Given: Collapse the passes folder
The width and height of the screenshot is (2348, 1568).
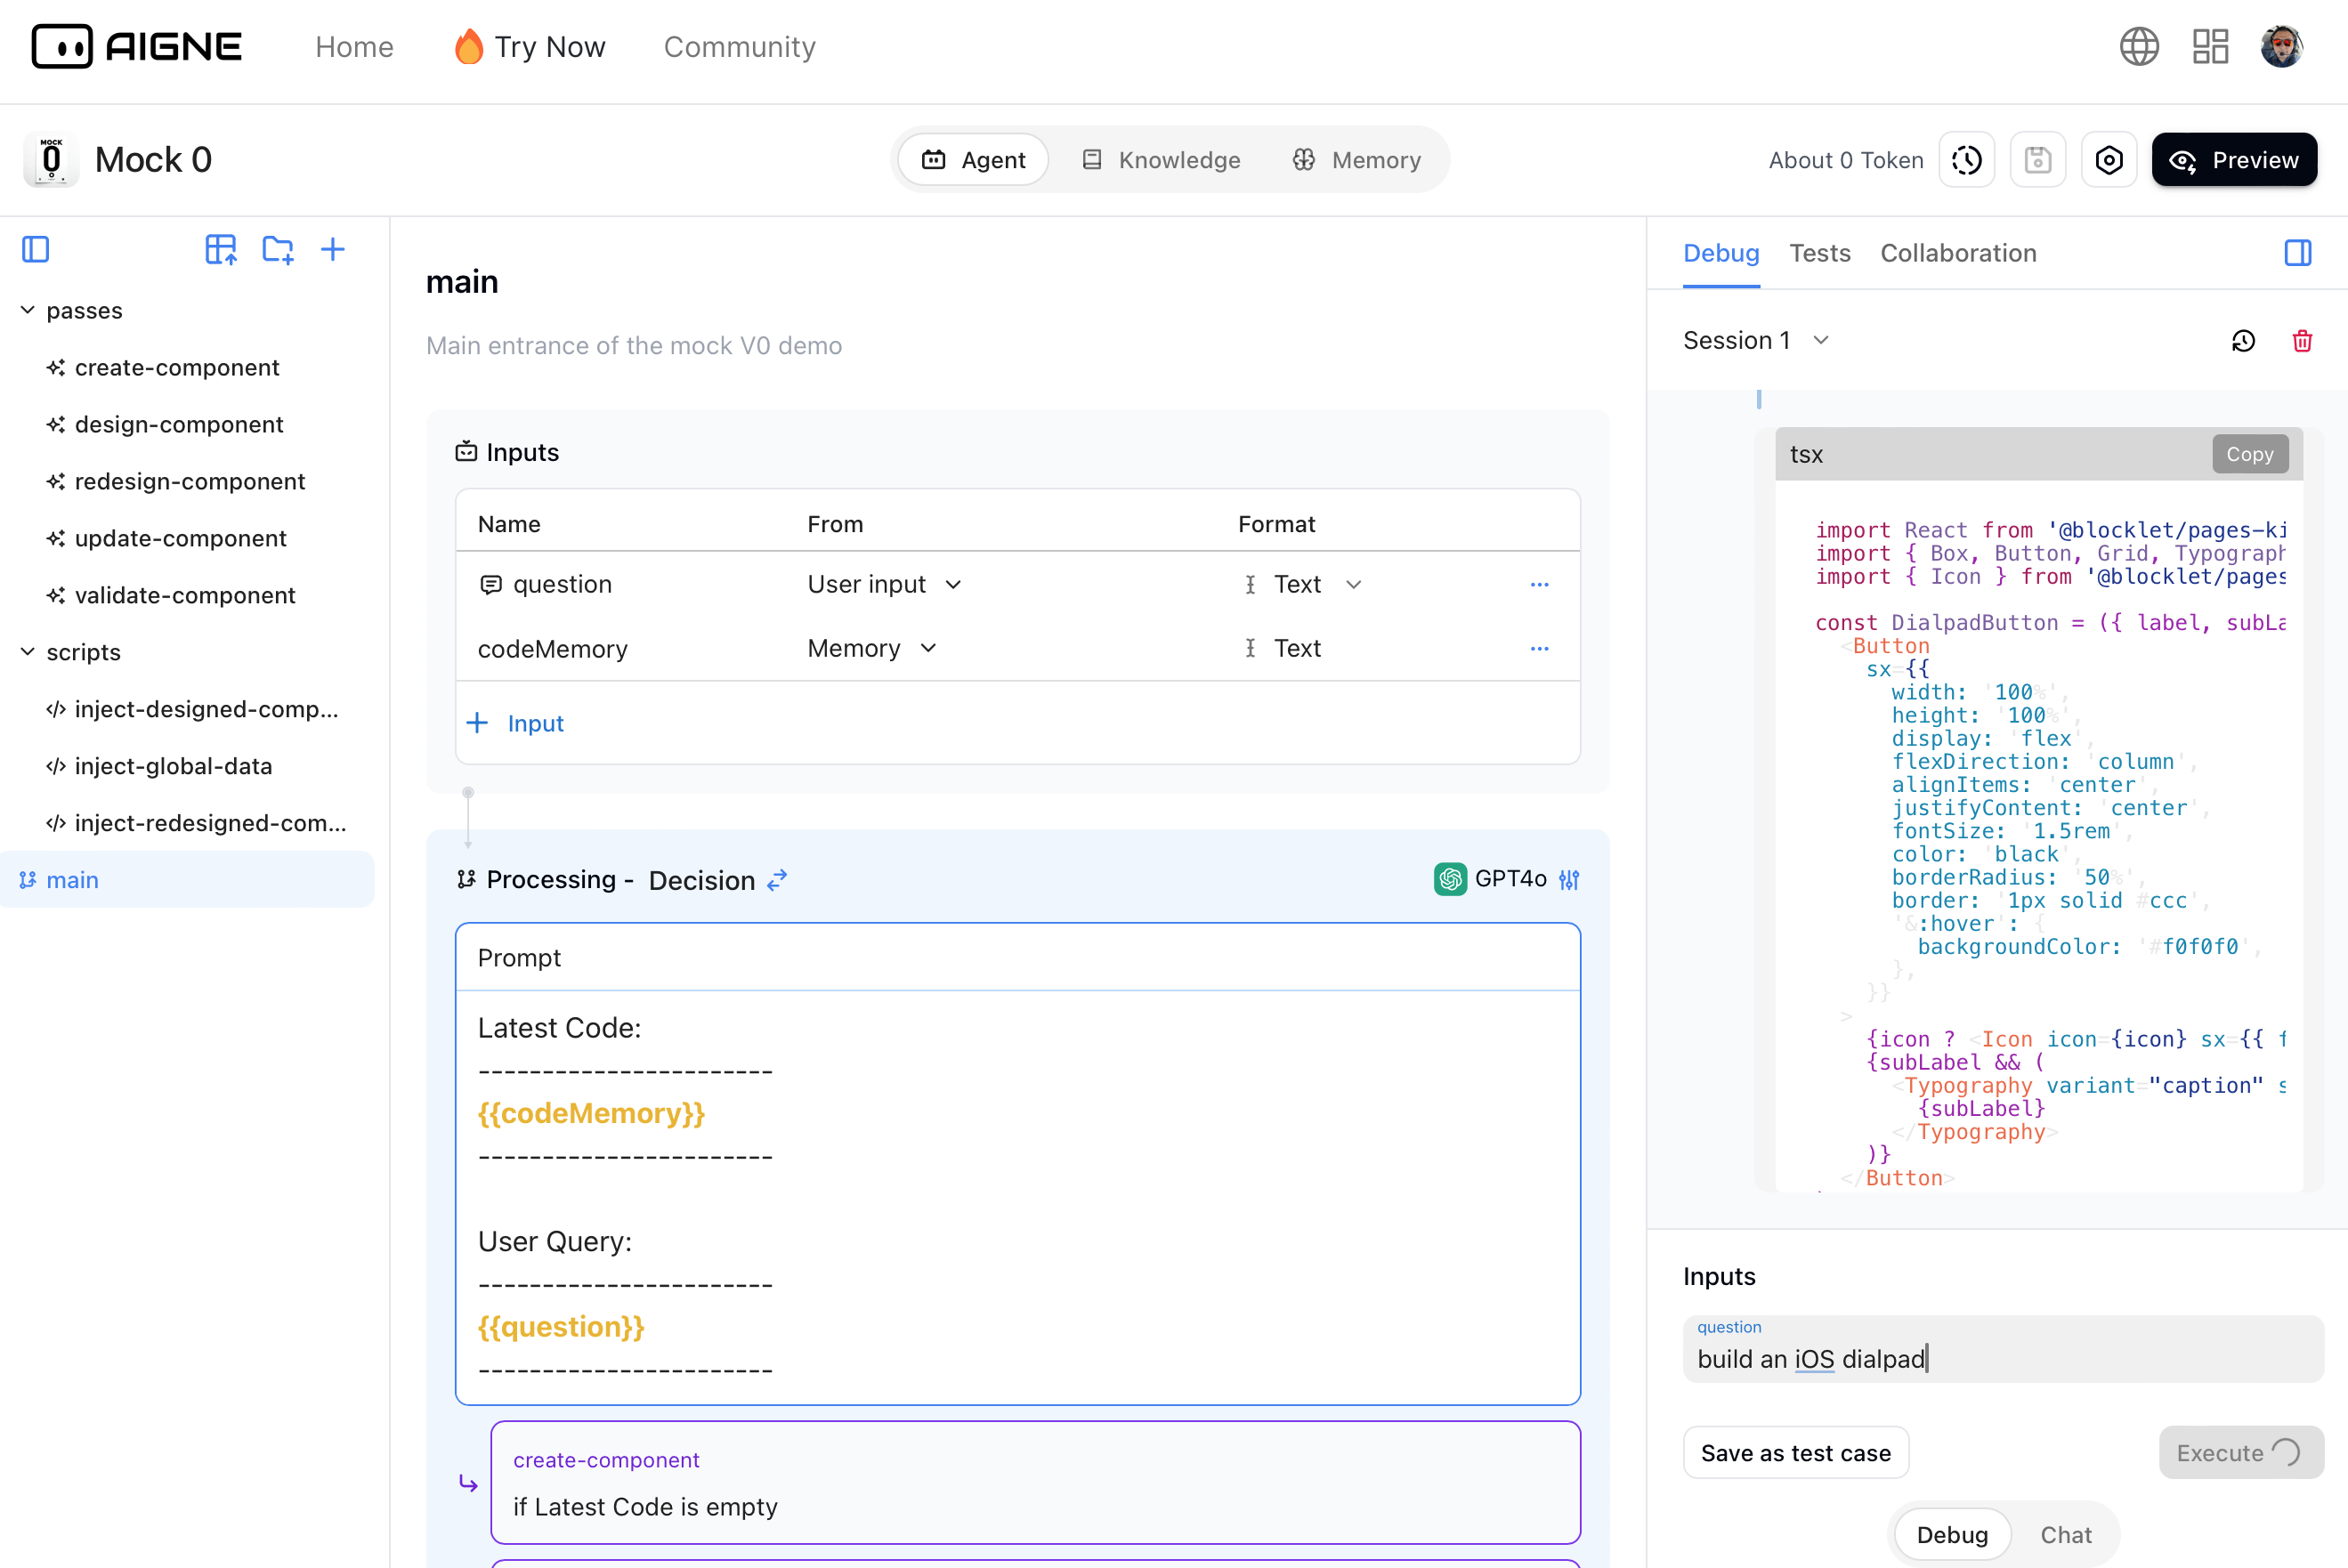Looking at the screenshot, I should [x=28, y=310].
